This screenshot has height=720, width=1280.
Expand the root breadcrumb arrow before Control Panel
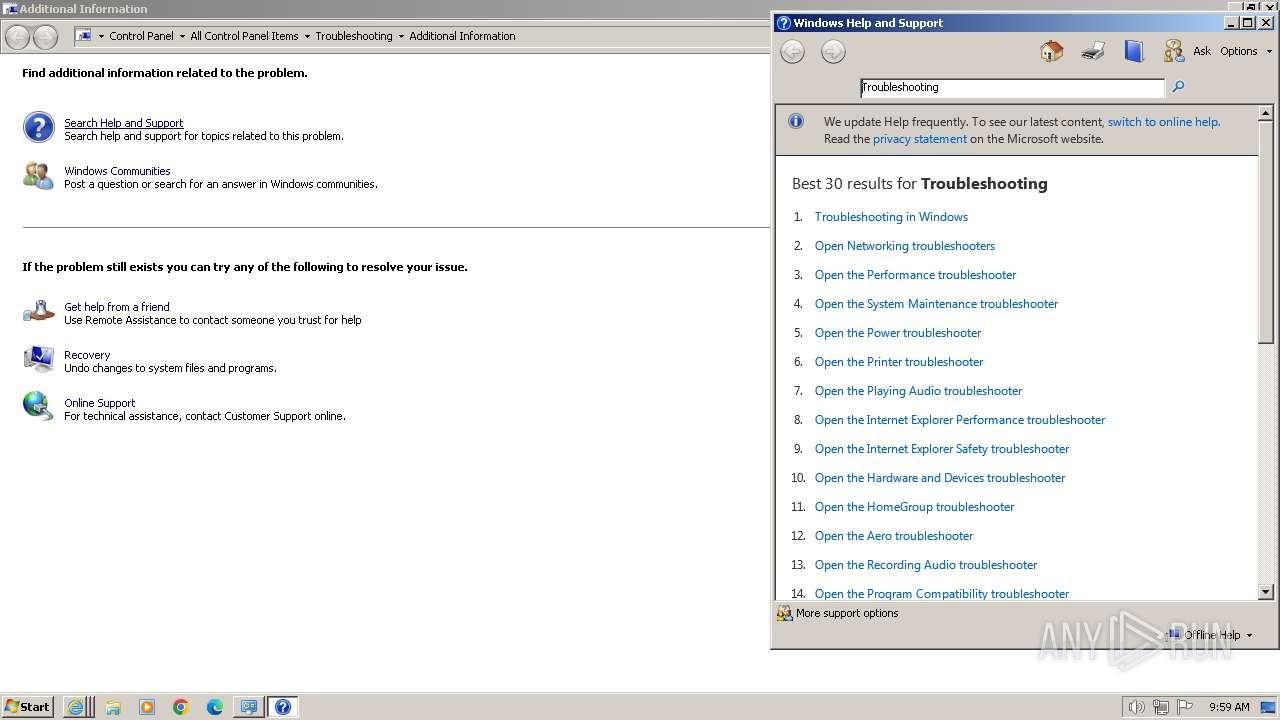tap(101, 36)
